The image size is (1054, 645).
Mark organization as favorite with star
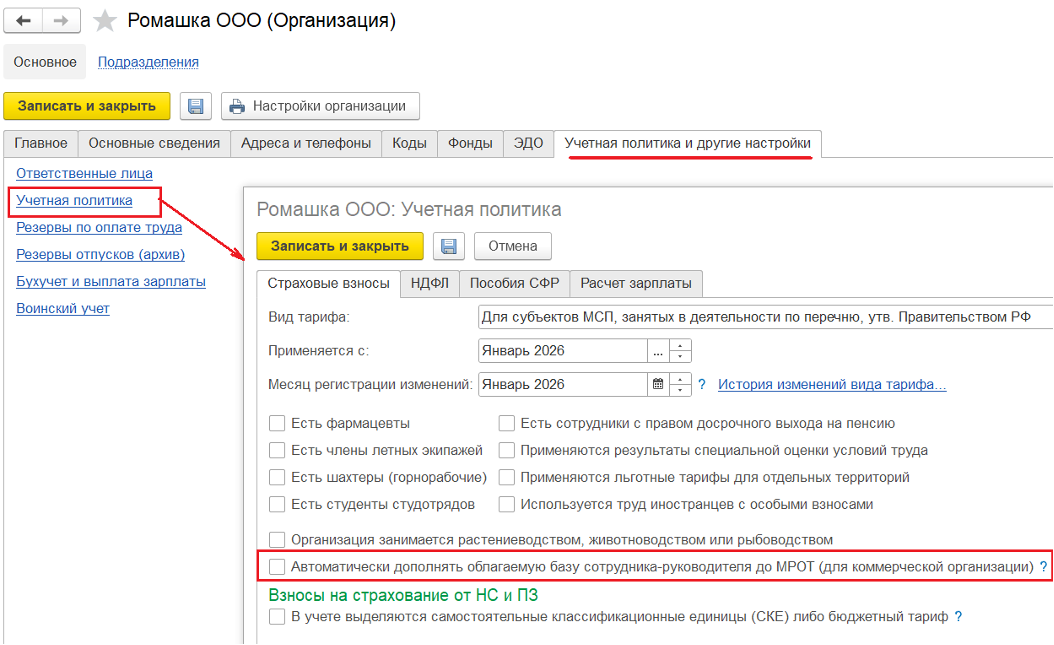(103, 21)
